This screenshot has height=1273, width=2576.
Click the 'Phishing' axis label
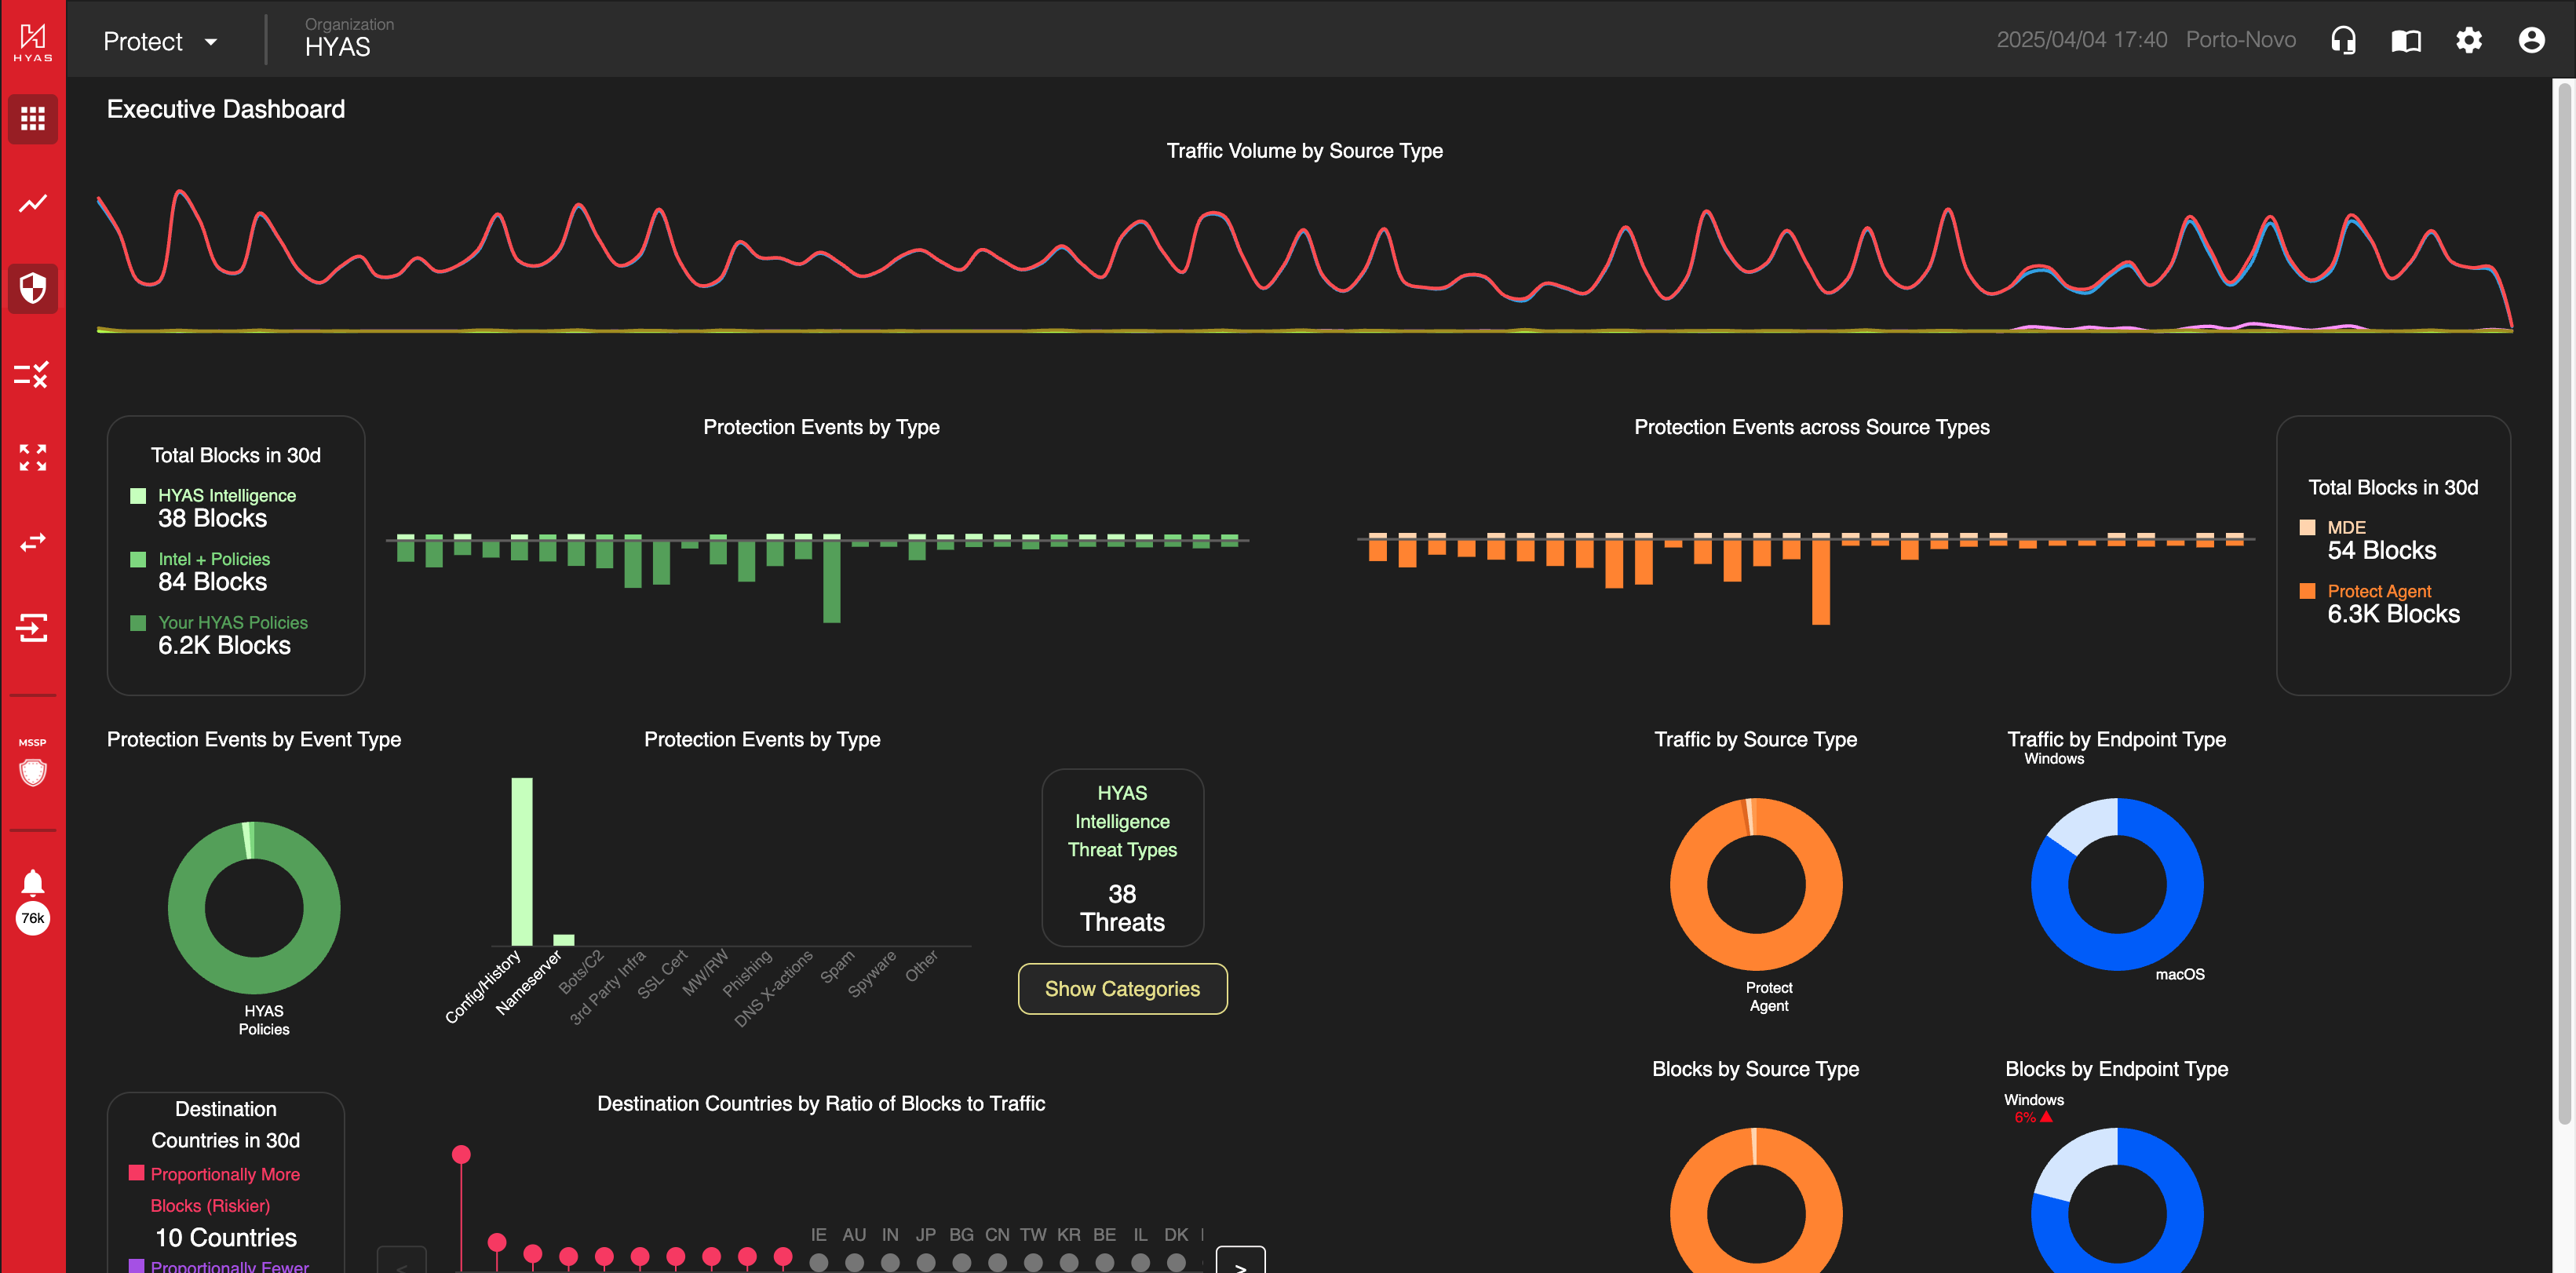(x=747, y=973)
